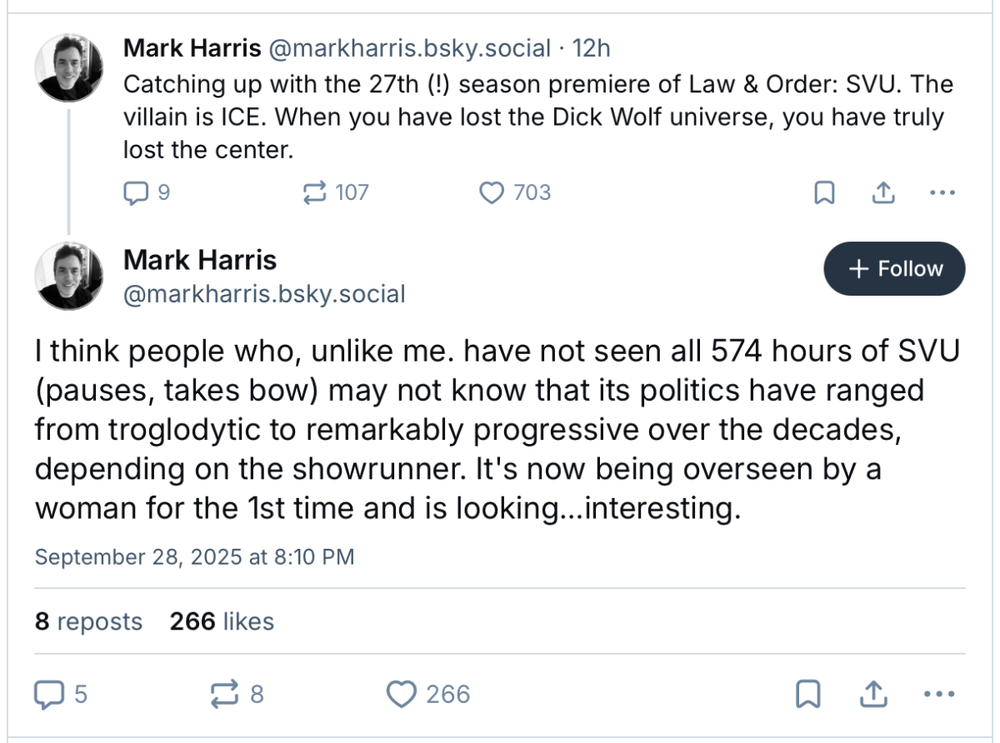1000x743 pixels.
Task: Click repost arrows icon beside count 8
Action: point(224,693)
